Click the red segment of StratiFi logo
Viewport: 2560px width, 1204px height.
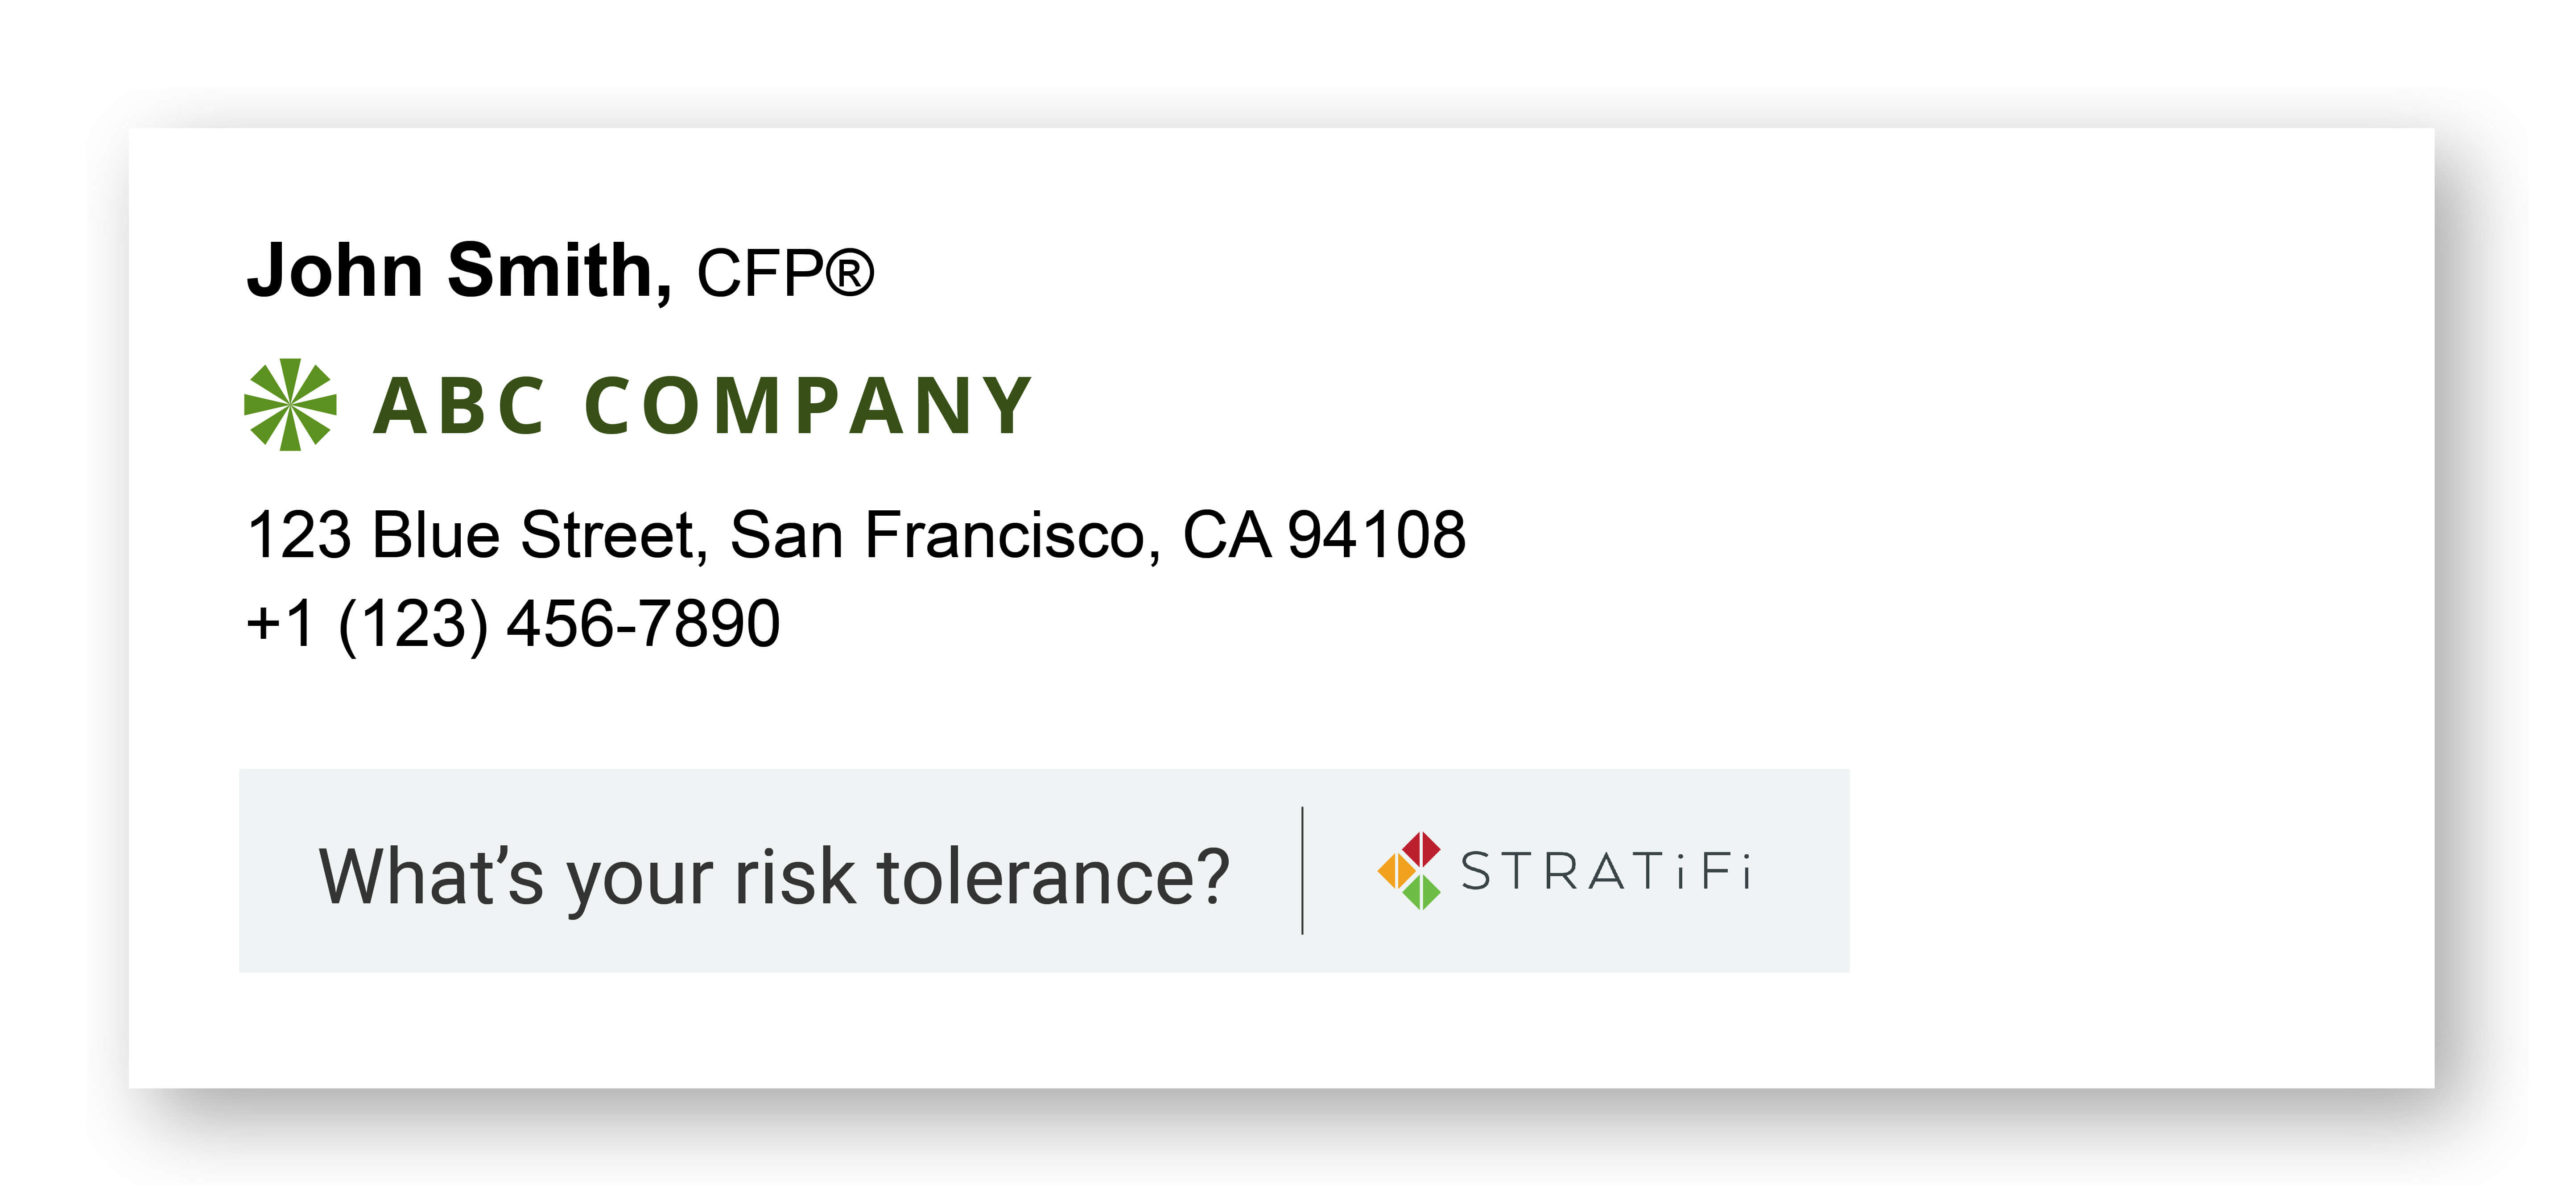(x=1421, y=850)
